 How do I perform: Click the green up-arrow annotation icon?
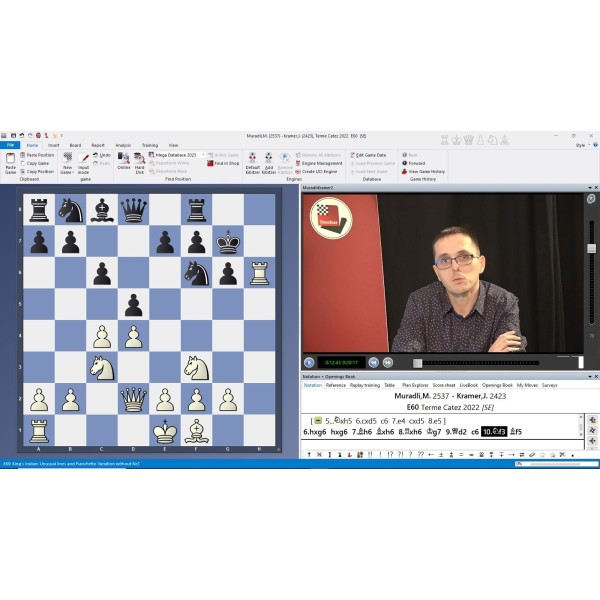309,455
